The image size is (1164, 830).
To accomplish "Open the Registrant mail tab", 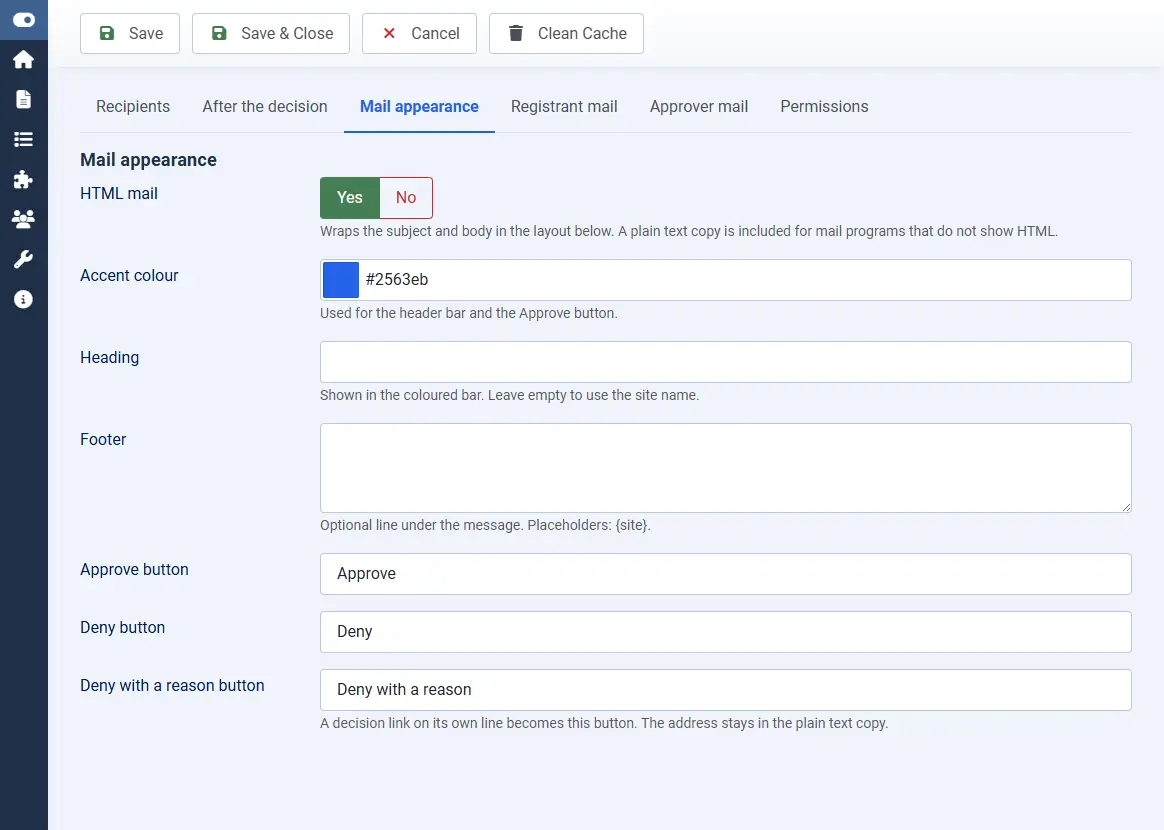I will click(564, 106).
